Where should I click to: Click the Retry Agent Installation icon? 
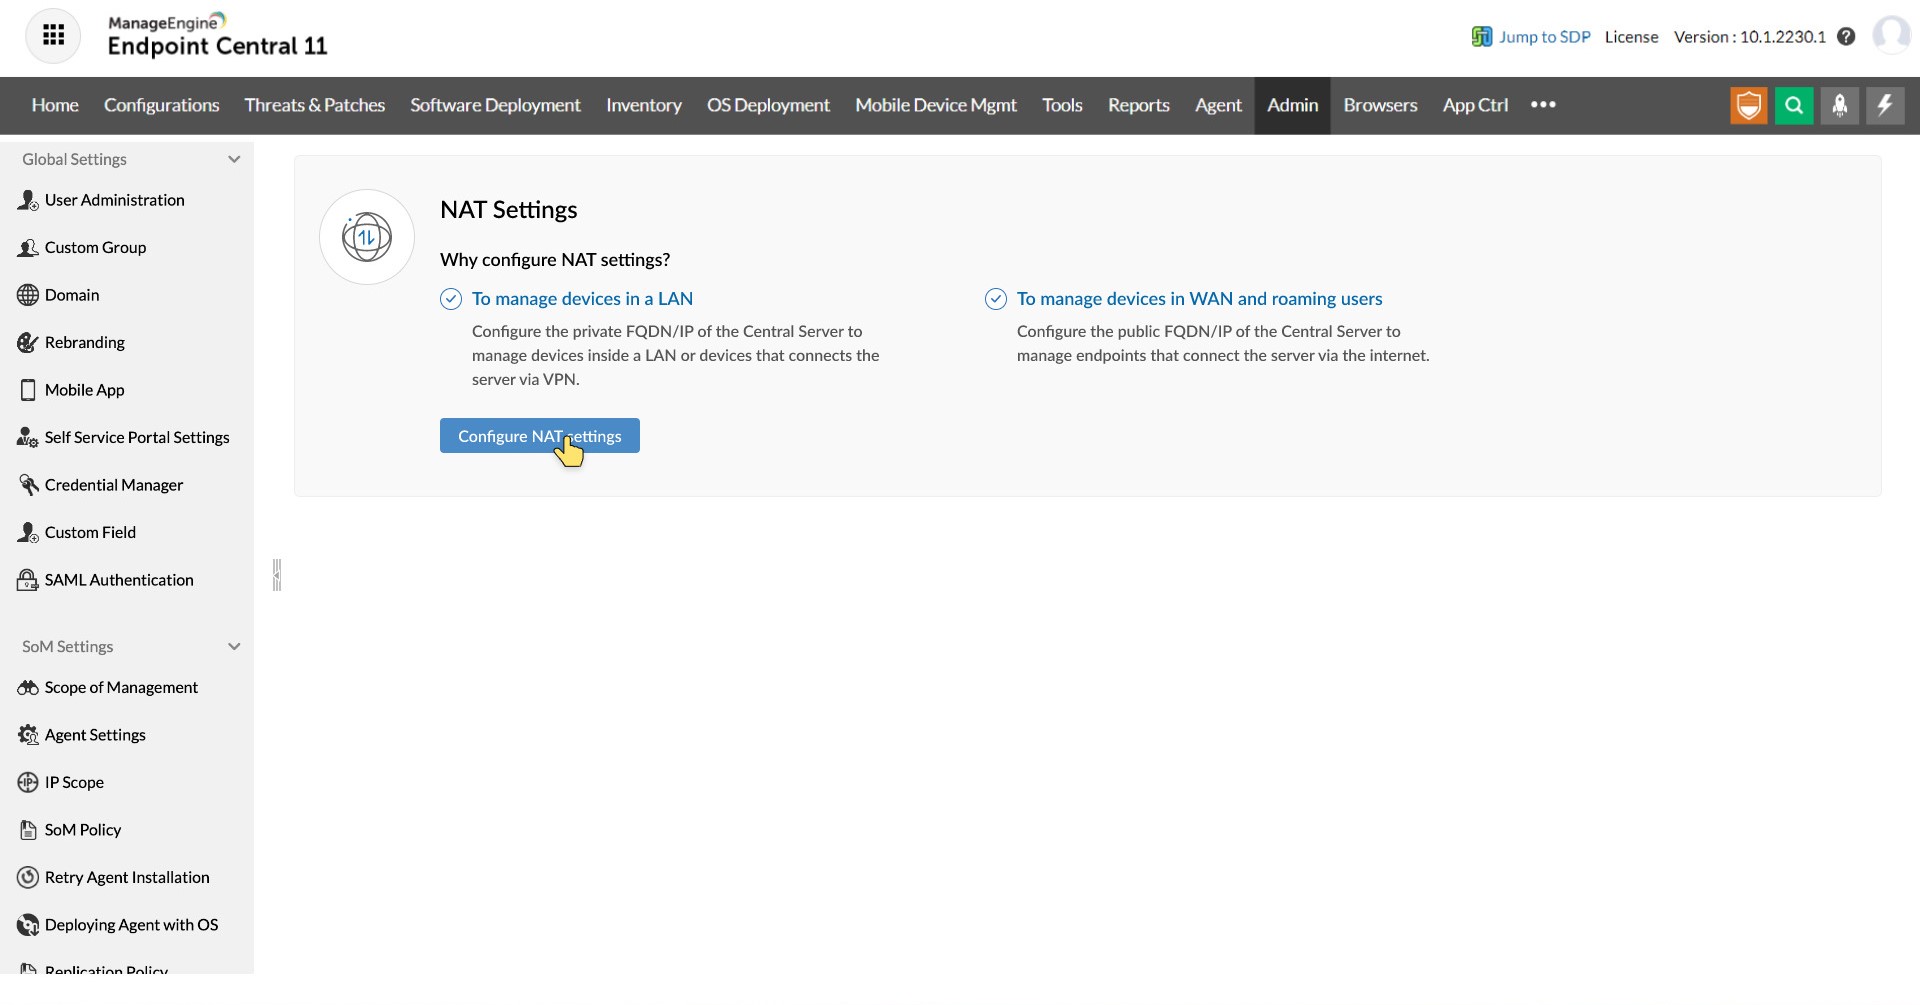tap(28, 878)
